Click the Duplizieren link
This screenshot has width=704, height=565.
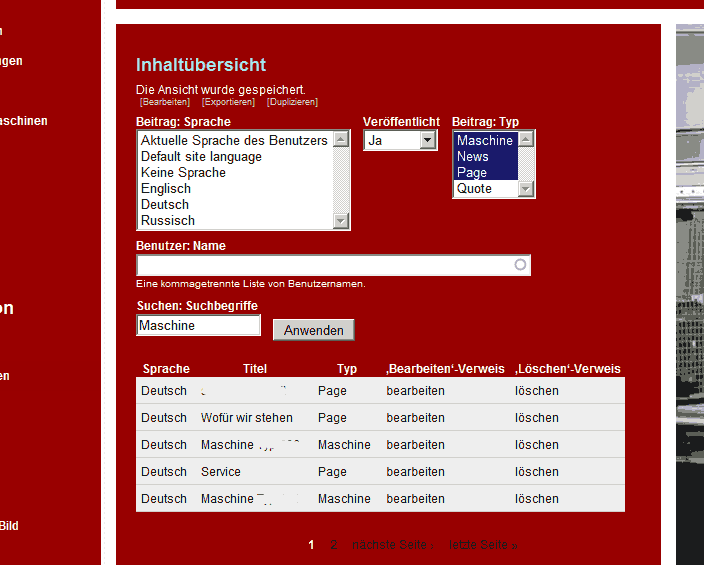click(292, 102)
